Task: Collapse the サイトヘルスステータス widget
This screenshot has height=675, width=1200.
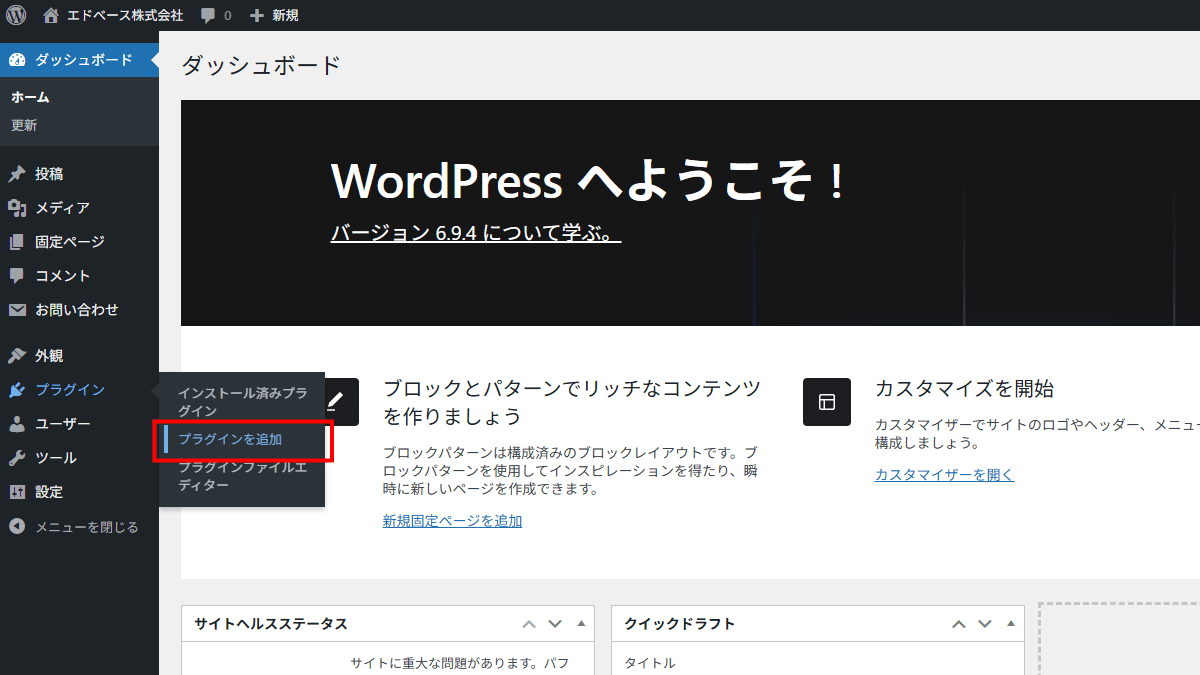Action: 580,623
